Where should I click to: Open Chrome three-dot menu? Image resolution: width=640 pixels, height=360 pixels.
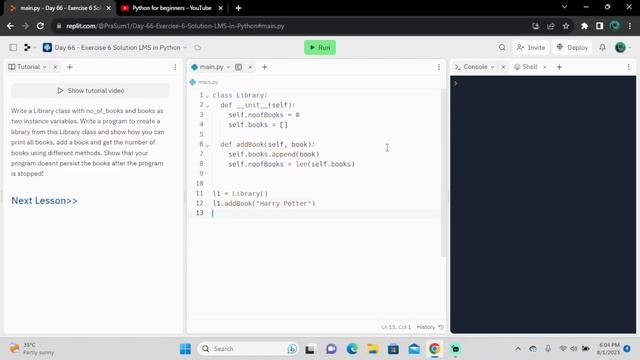630,26
